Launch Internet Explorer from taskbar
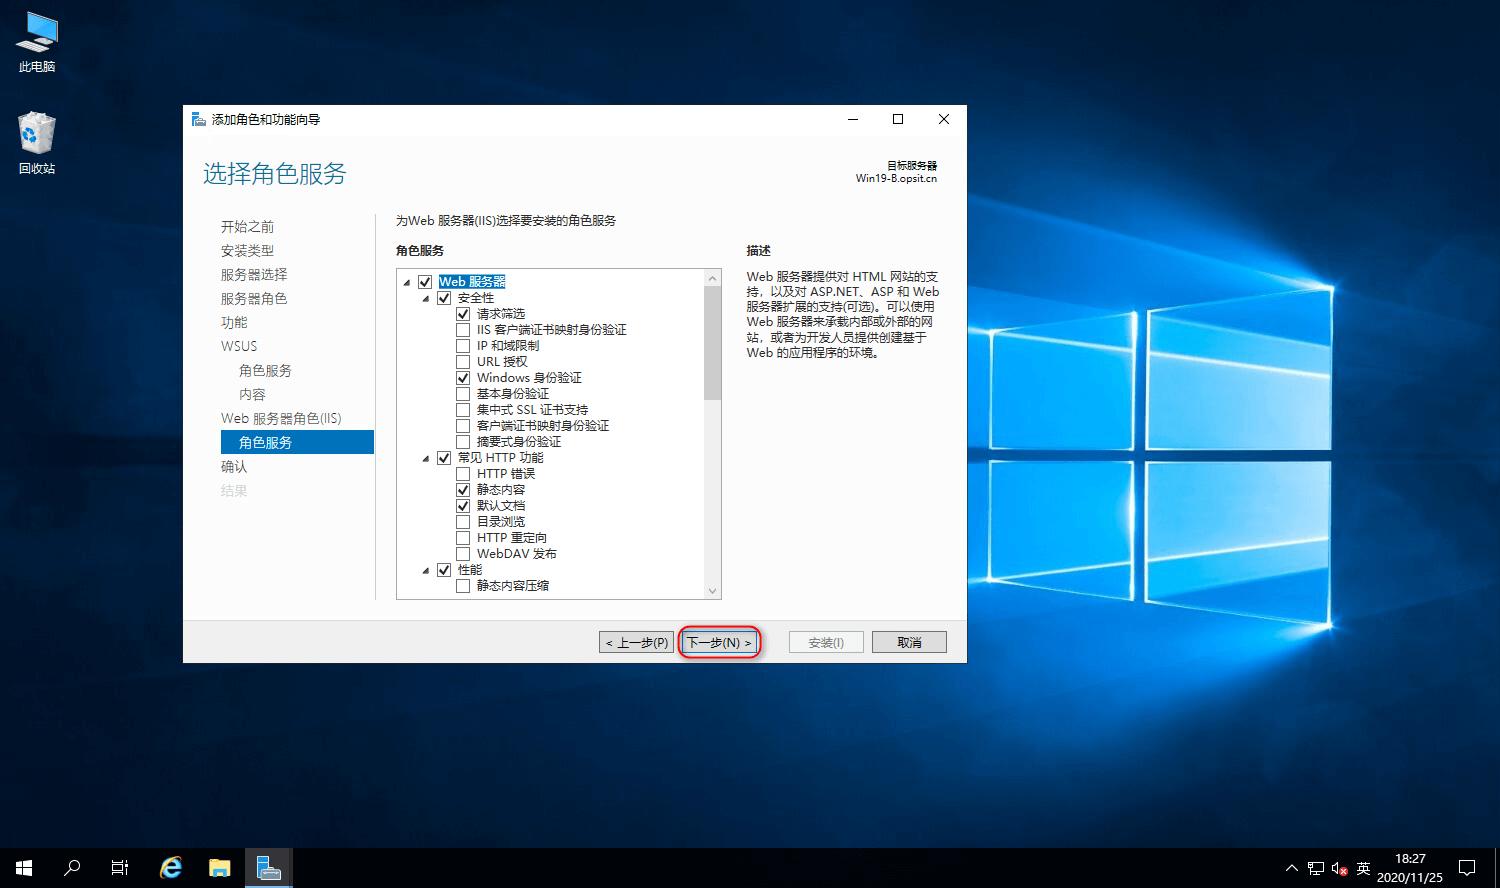This screenshot has width=1500, height=888. pos(171,868)
